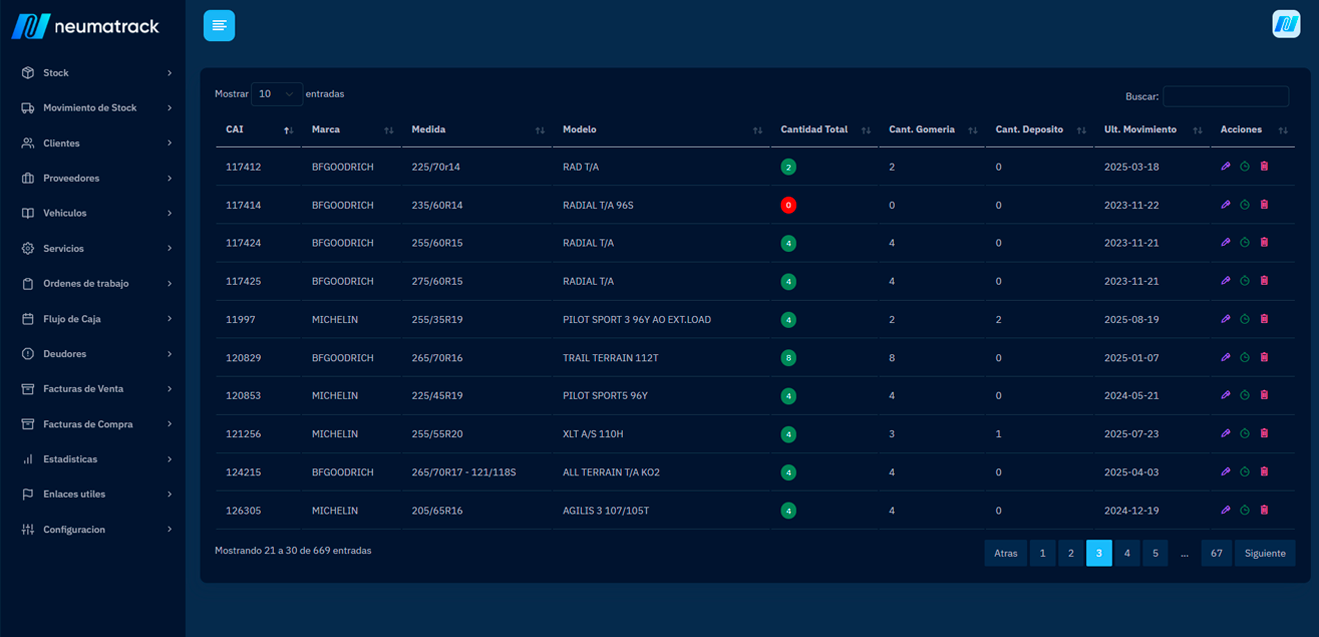Open the Facturas de Compra menu
Viewport: 1319px width, 637px height.
tap(96, 424)
